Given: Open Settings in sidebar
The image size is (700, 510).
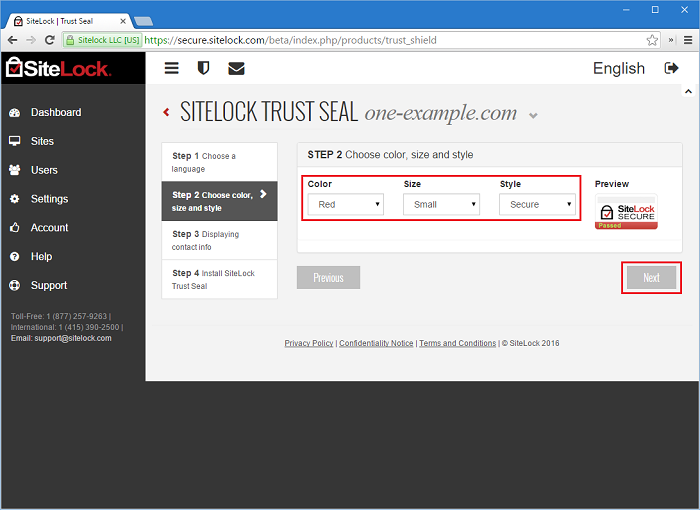Looking at the screenshot, I should pyautogui.click(x=49, y=199).
